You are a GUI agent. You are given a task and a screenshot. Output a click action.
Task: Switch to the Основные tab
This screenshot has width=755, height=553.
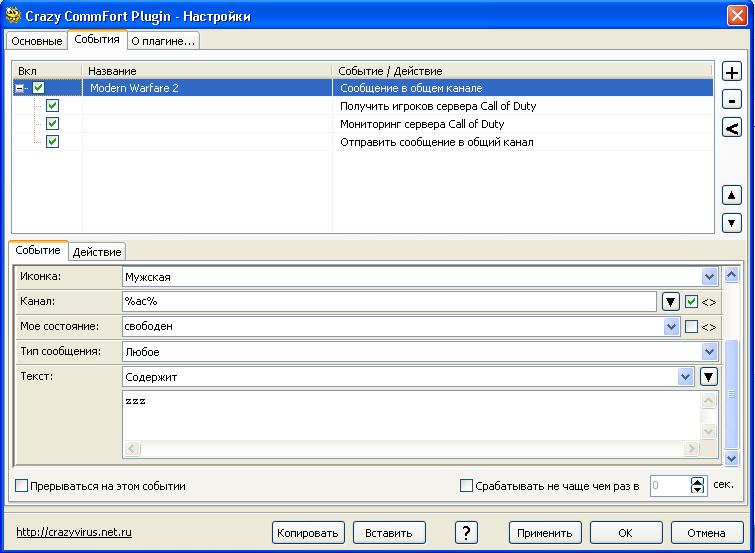point(37,41)
